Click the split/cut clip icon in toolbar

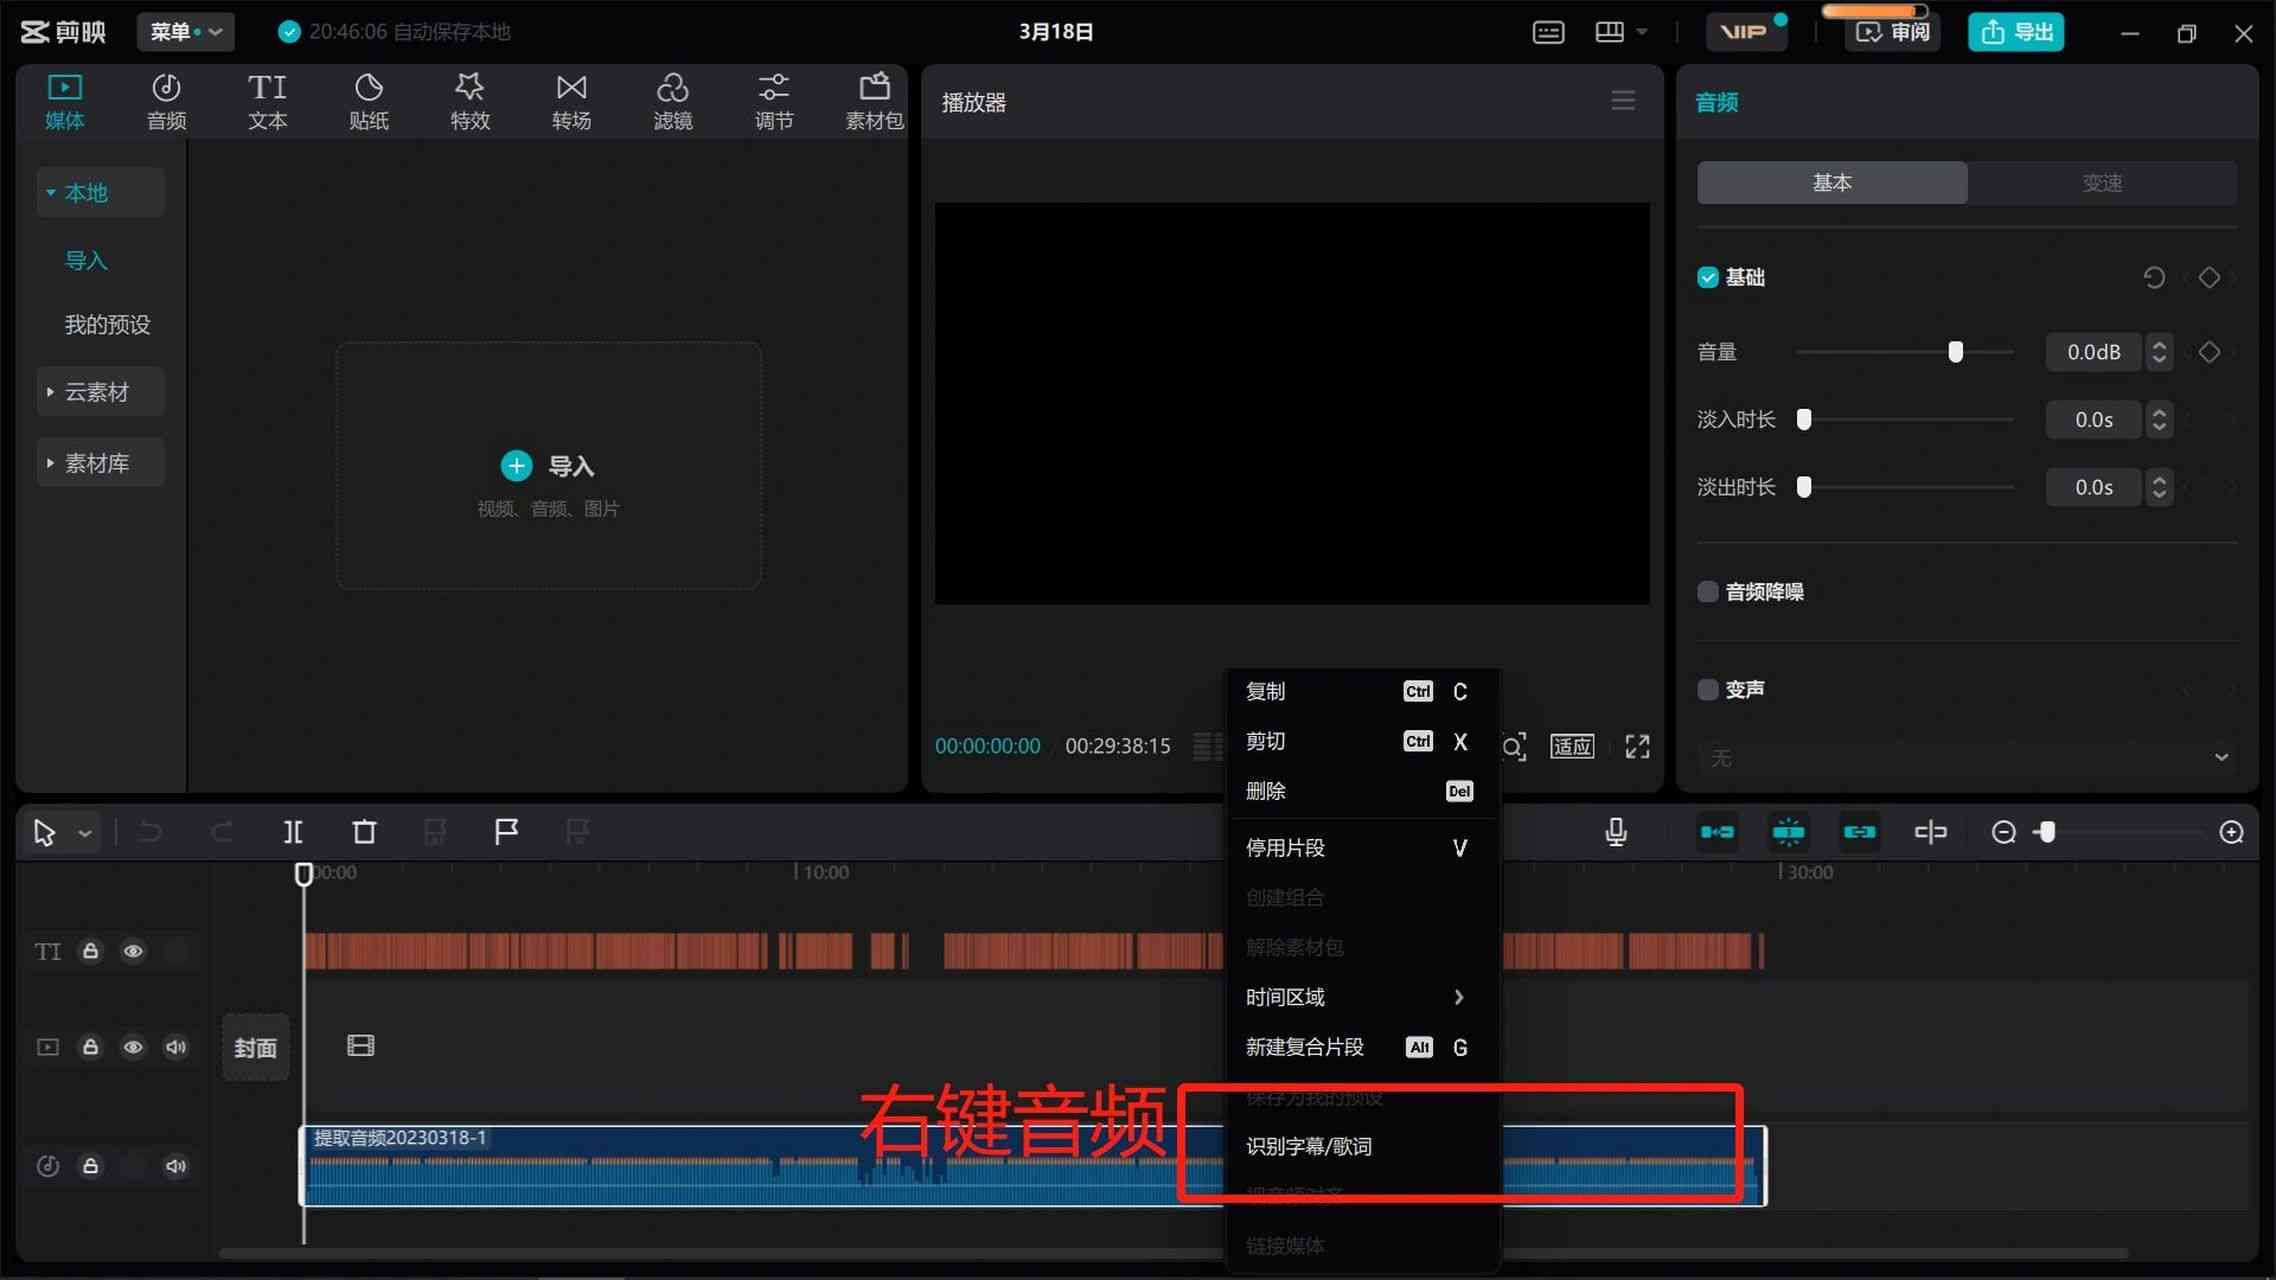tap(292, 831)
